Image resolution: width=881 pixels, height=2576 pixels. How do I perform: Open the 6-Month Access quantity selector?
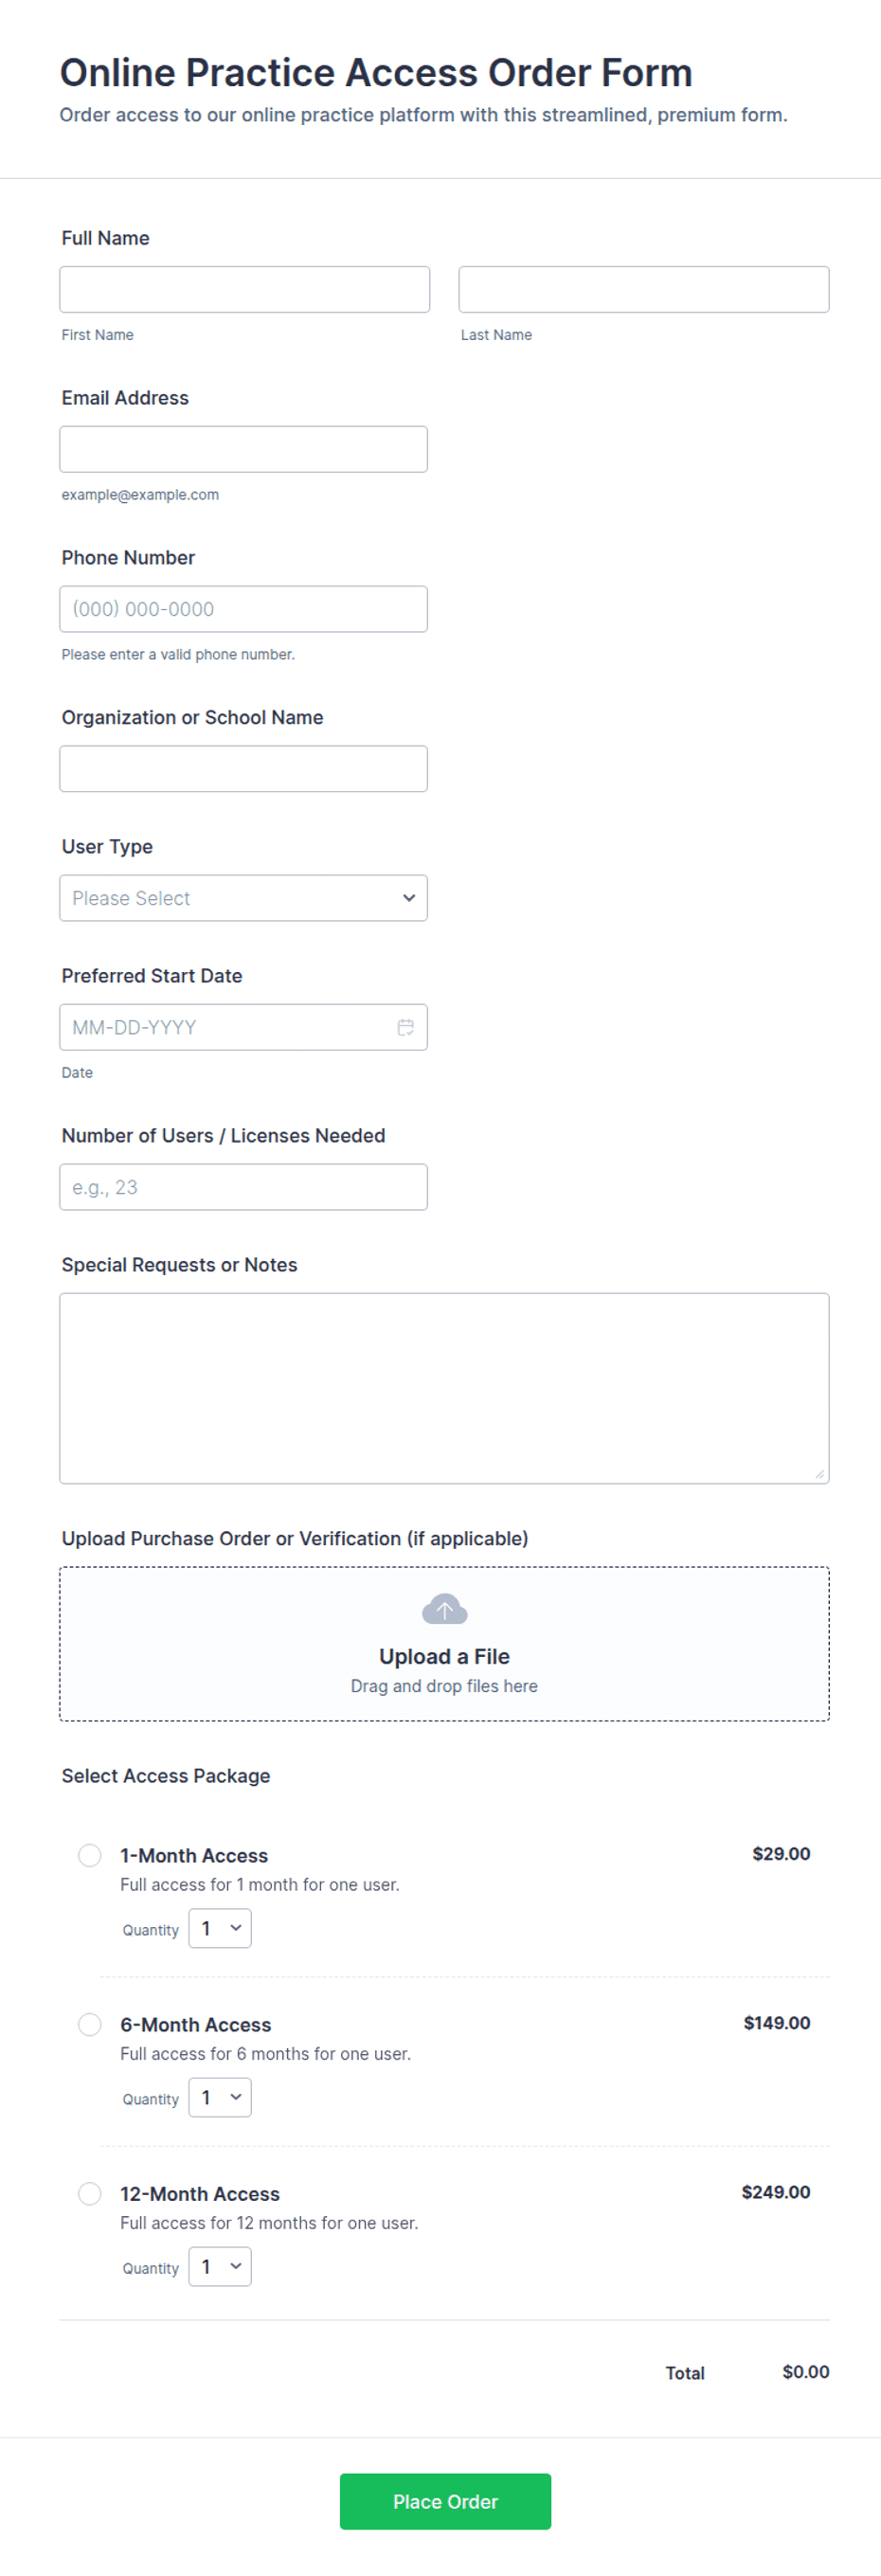pos(220,2097)
